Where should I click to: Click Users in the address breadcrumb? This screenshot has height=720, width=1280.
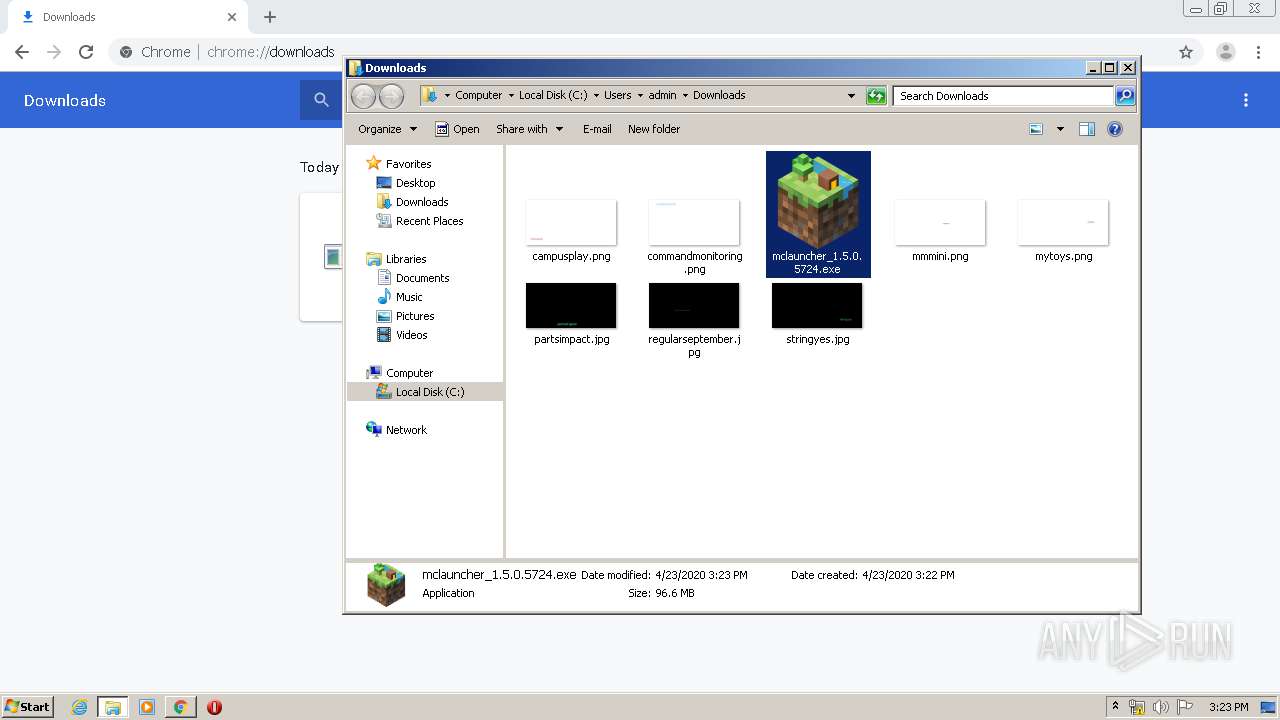click(x=617, y=95)
